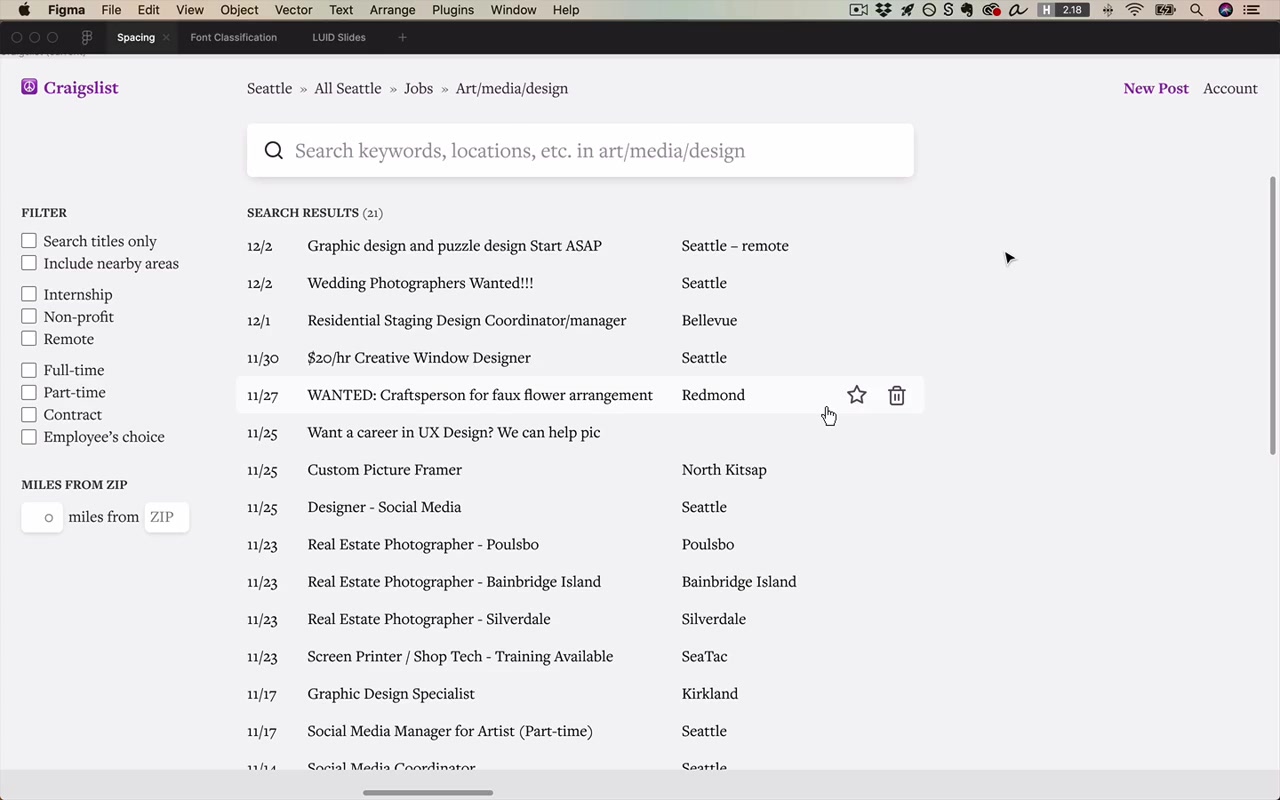
Task: Open Residential Staging Design Coordinator/manager listing
Action: pyautogui.click(x=467, y=321)
